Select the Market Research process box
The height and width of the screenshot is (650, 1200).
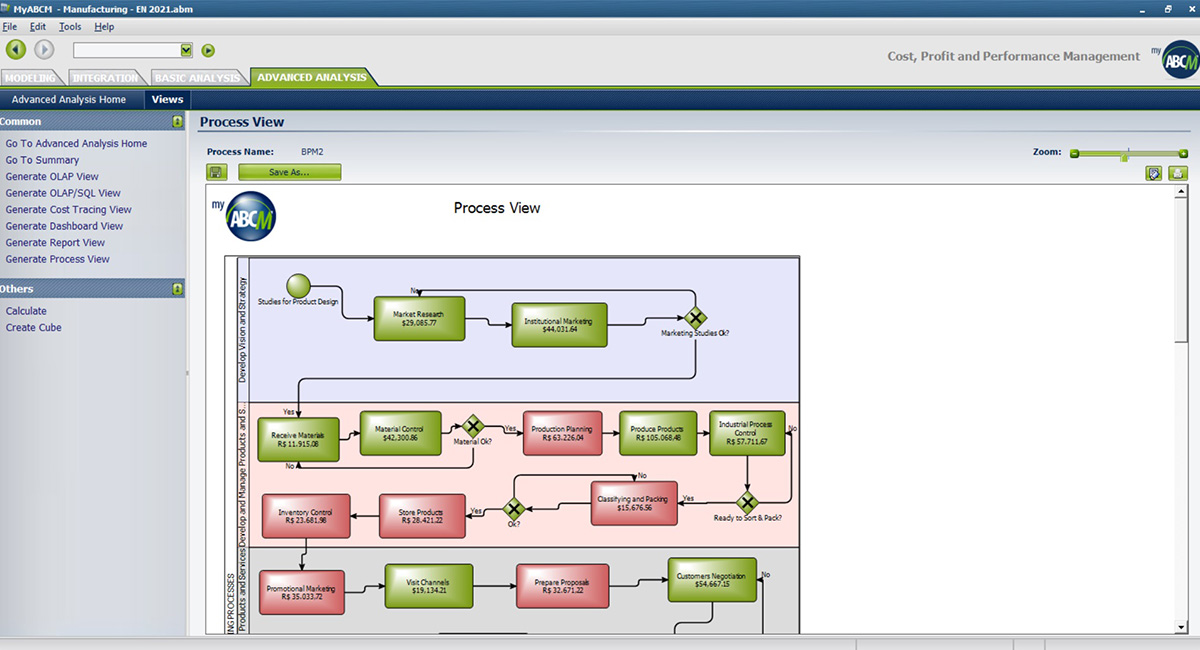click(x=420, y=318)
